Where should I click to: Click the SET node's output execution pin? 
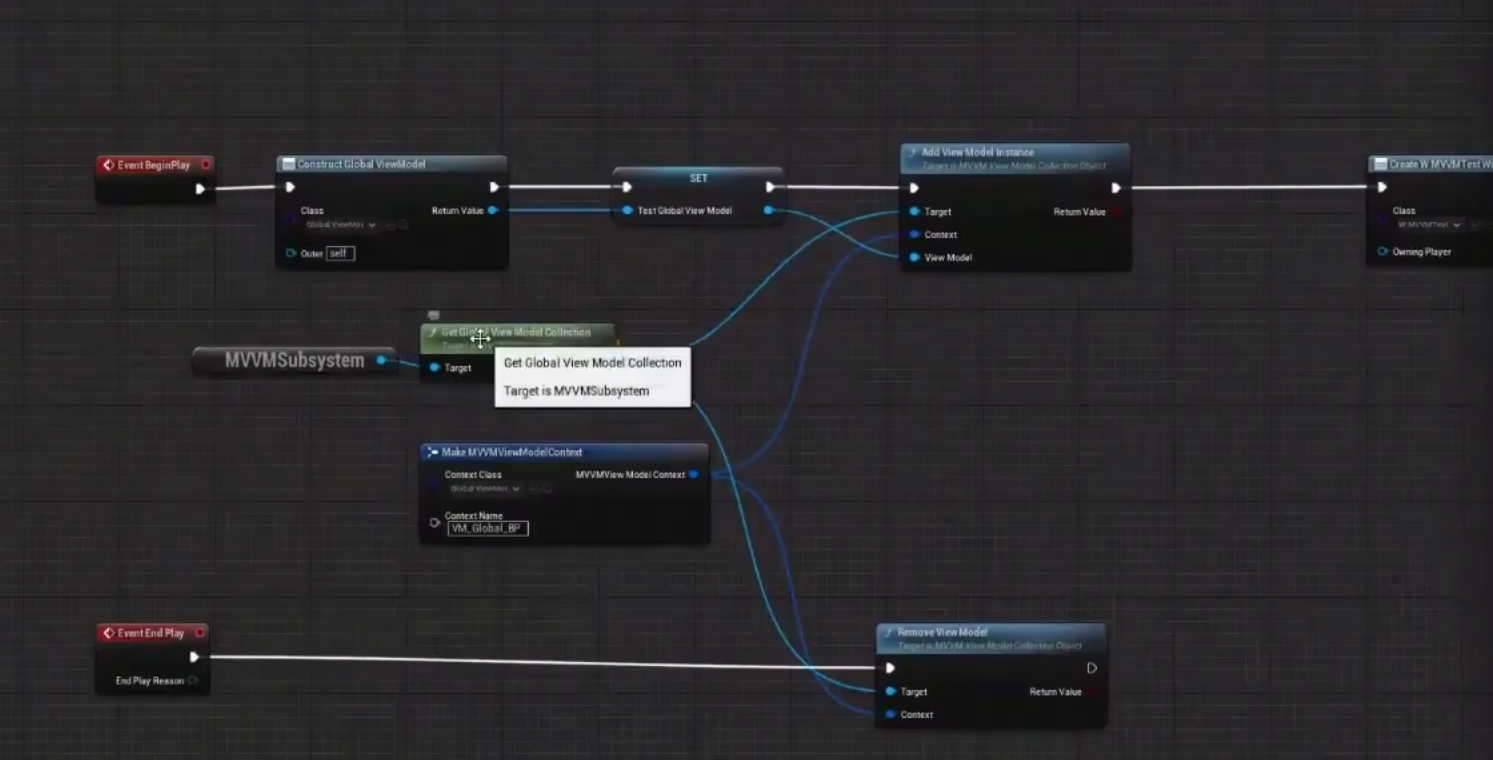tap(770, 187)
